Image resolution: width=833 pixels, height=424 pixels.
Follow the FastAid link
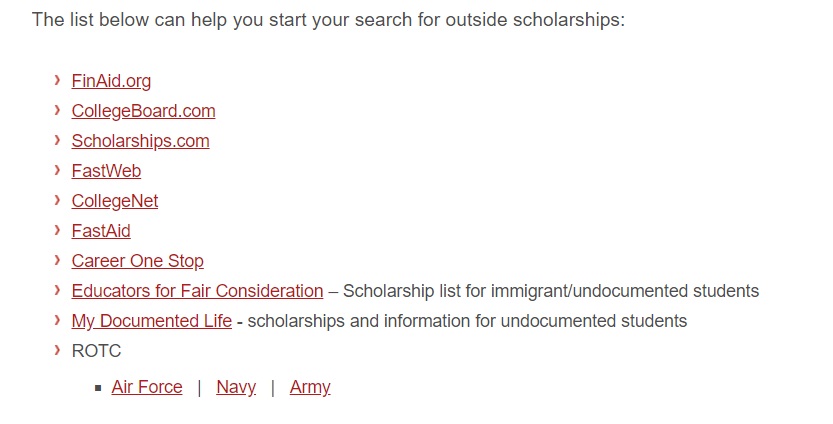[x=101, y=231]
